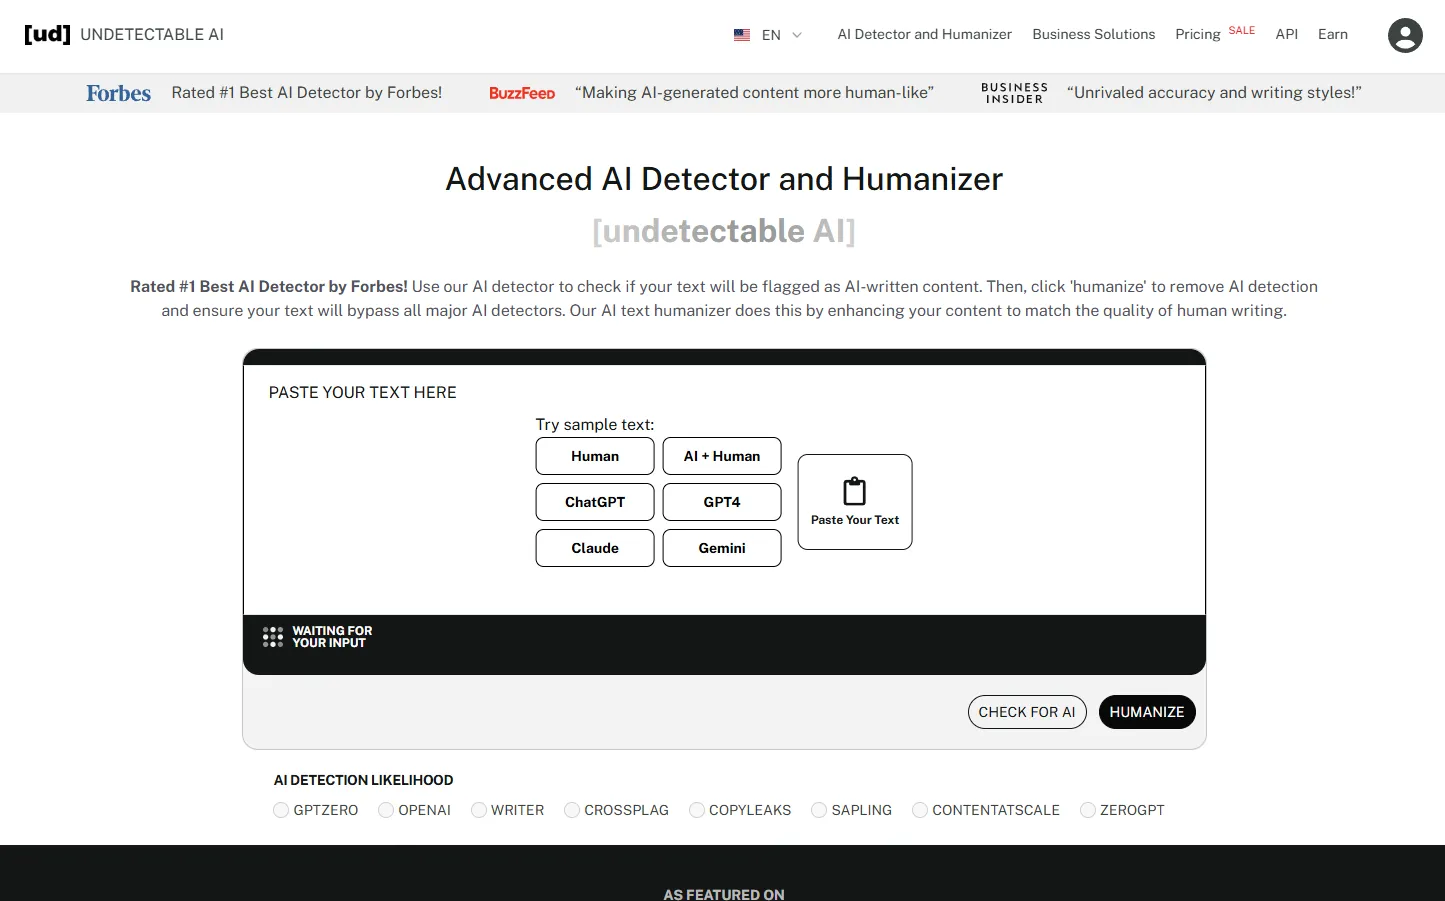This screenshot has height=901, width=1445.
Task: Click the dotted grid waiting indicator icon
Action: (272, 636)
